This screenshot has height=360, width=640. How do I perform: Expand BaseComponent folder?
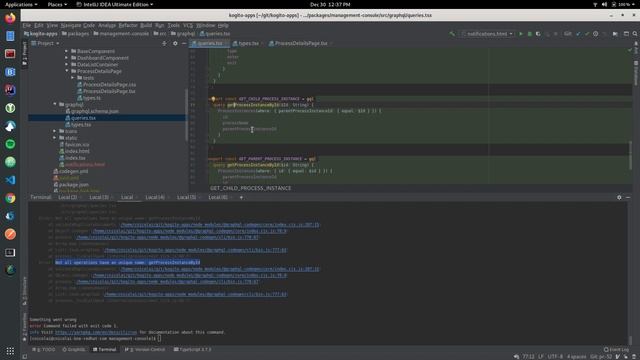click(x=67, y=51)
